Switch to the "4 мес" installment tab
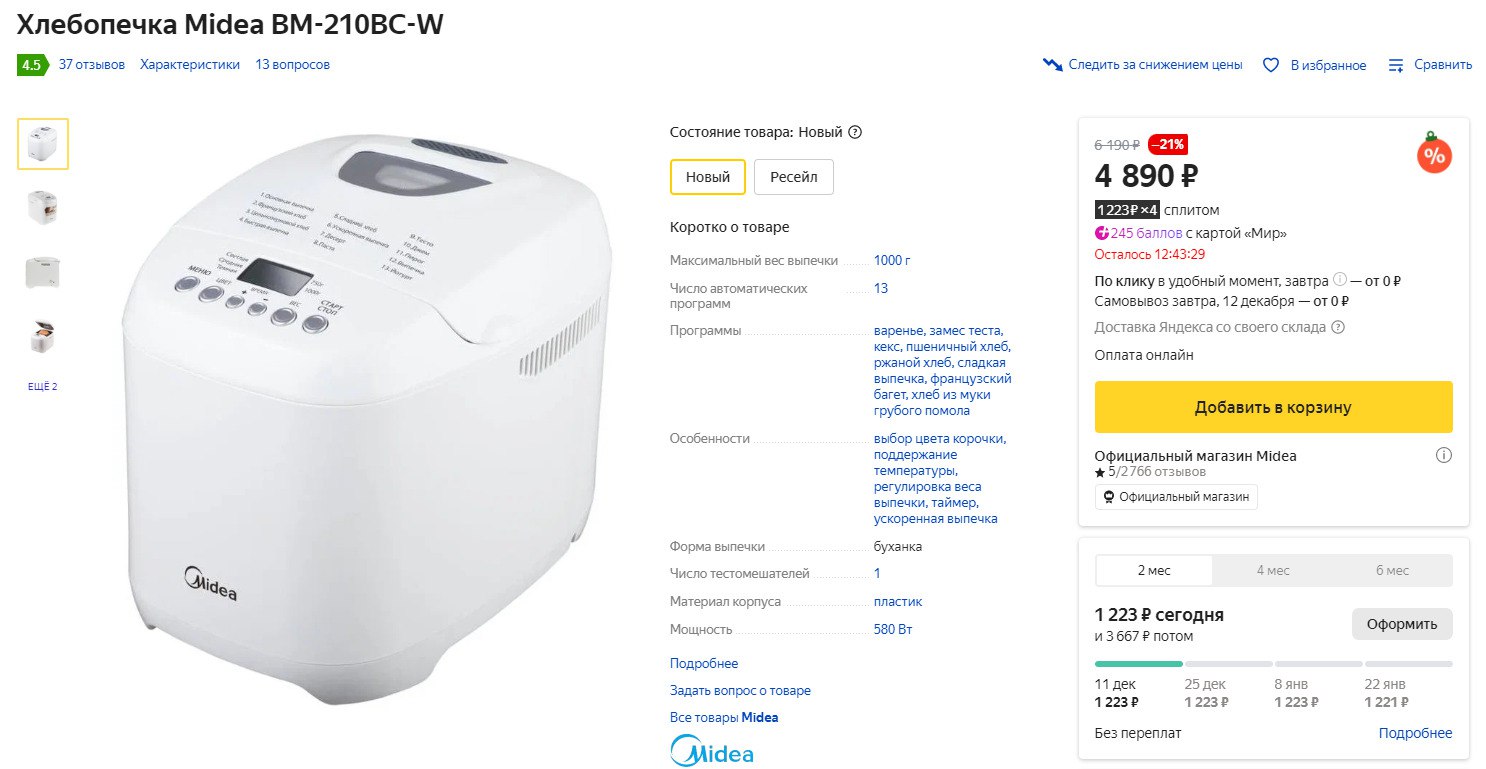Image resolution: width=1486 pixels, height=769 pixels. pos(1273,571)
